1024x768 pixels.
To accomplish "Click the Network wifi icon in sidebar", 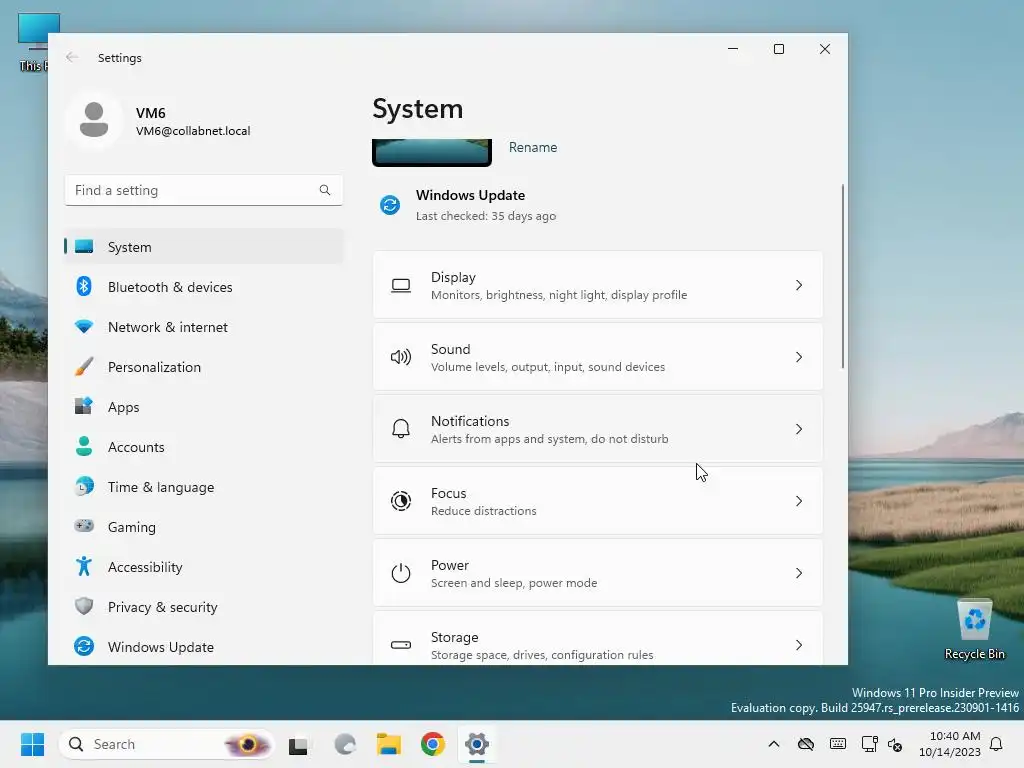I will pos(84,327).
